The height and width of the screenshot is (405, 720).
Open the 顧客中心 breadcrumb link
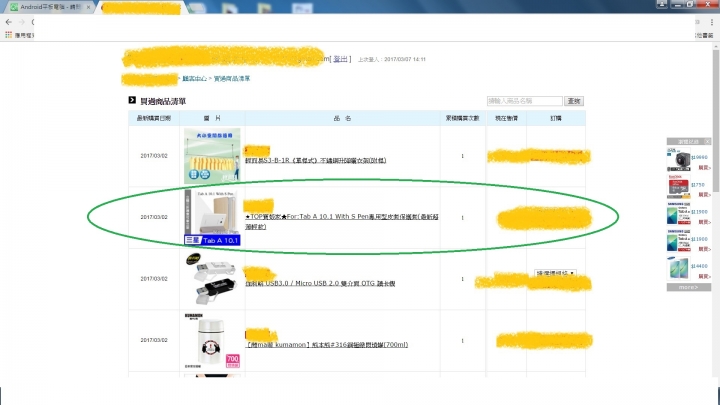194,79
